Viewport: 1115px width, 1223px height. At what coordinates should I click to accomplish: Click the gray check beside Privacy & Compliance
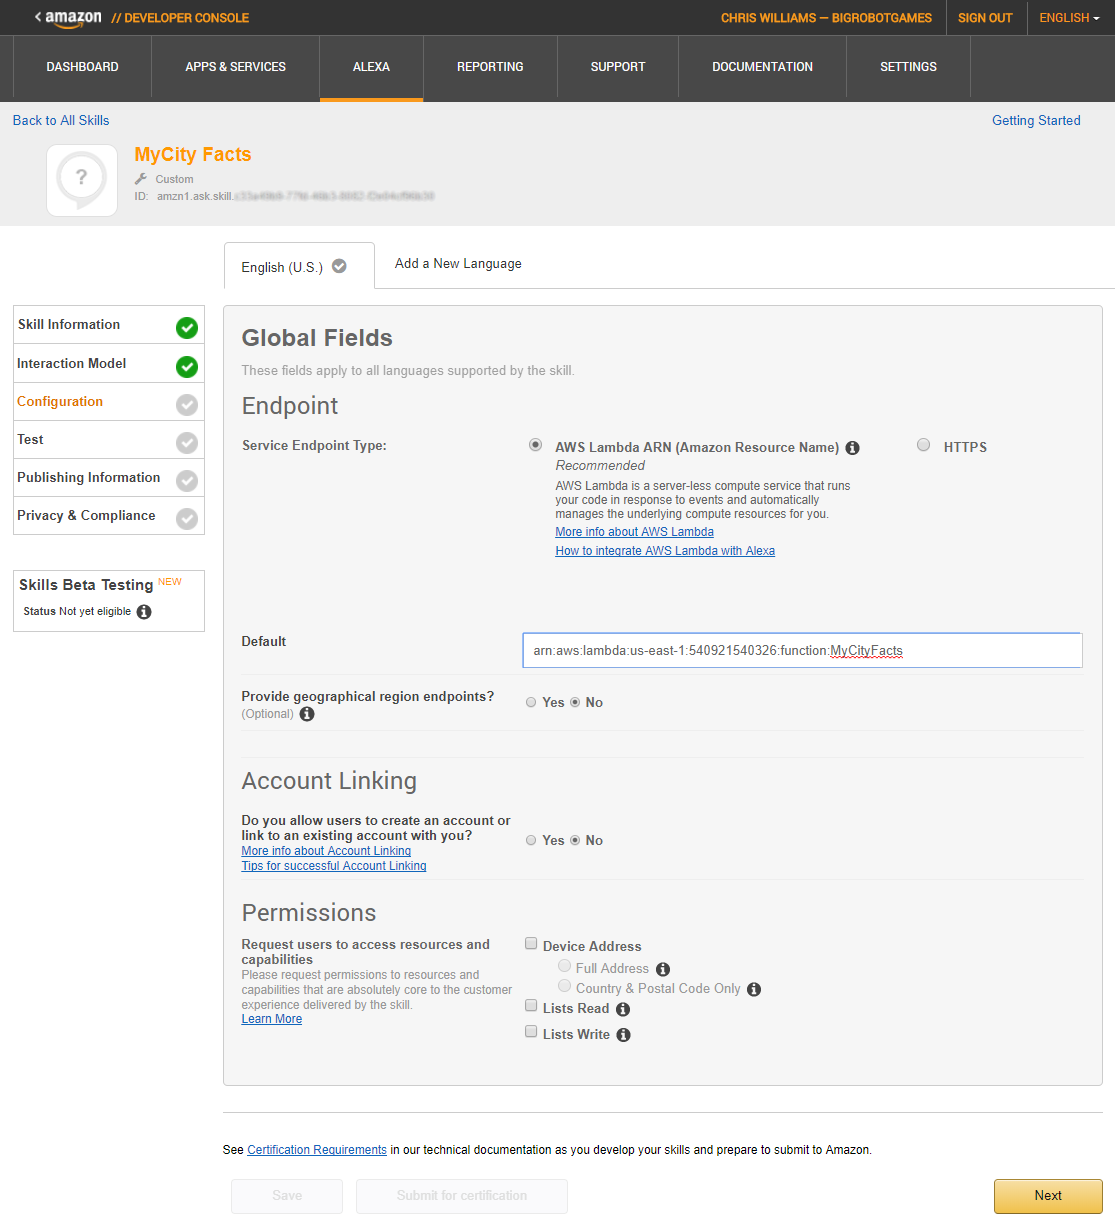tap(187, 519)
